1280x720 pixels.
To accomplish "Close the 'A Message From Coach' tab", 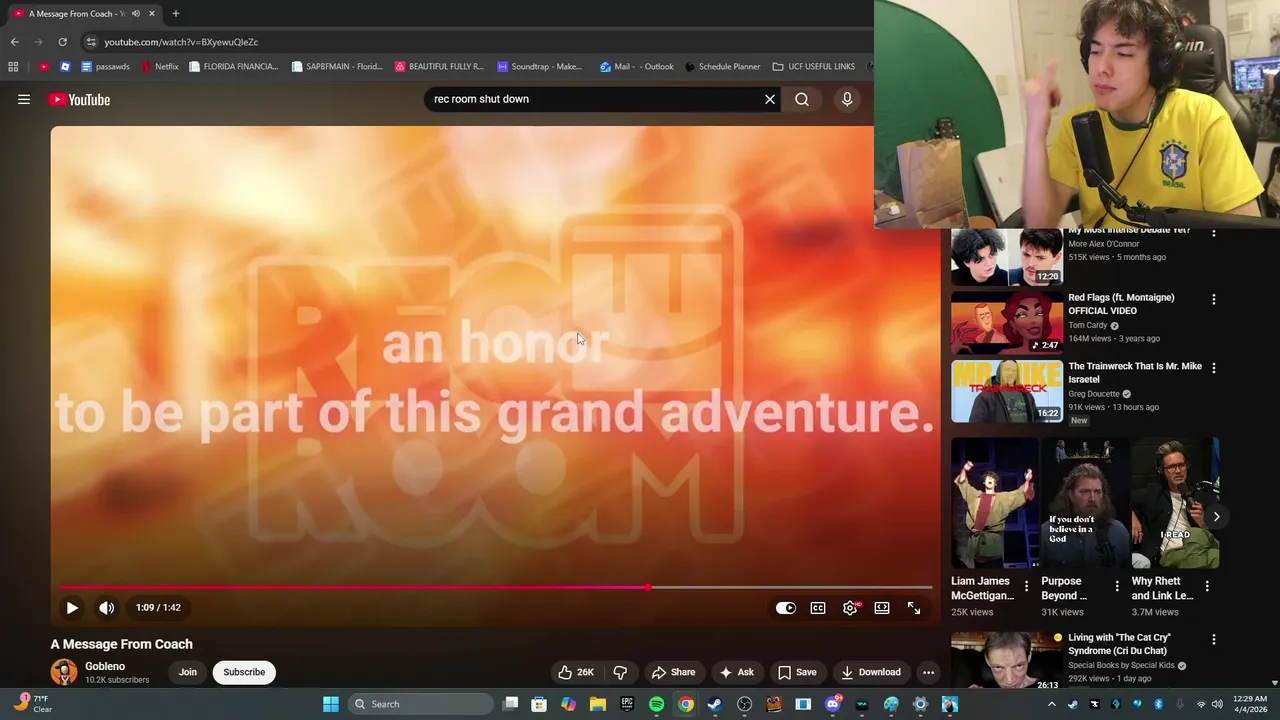I will point(152,13).
